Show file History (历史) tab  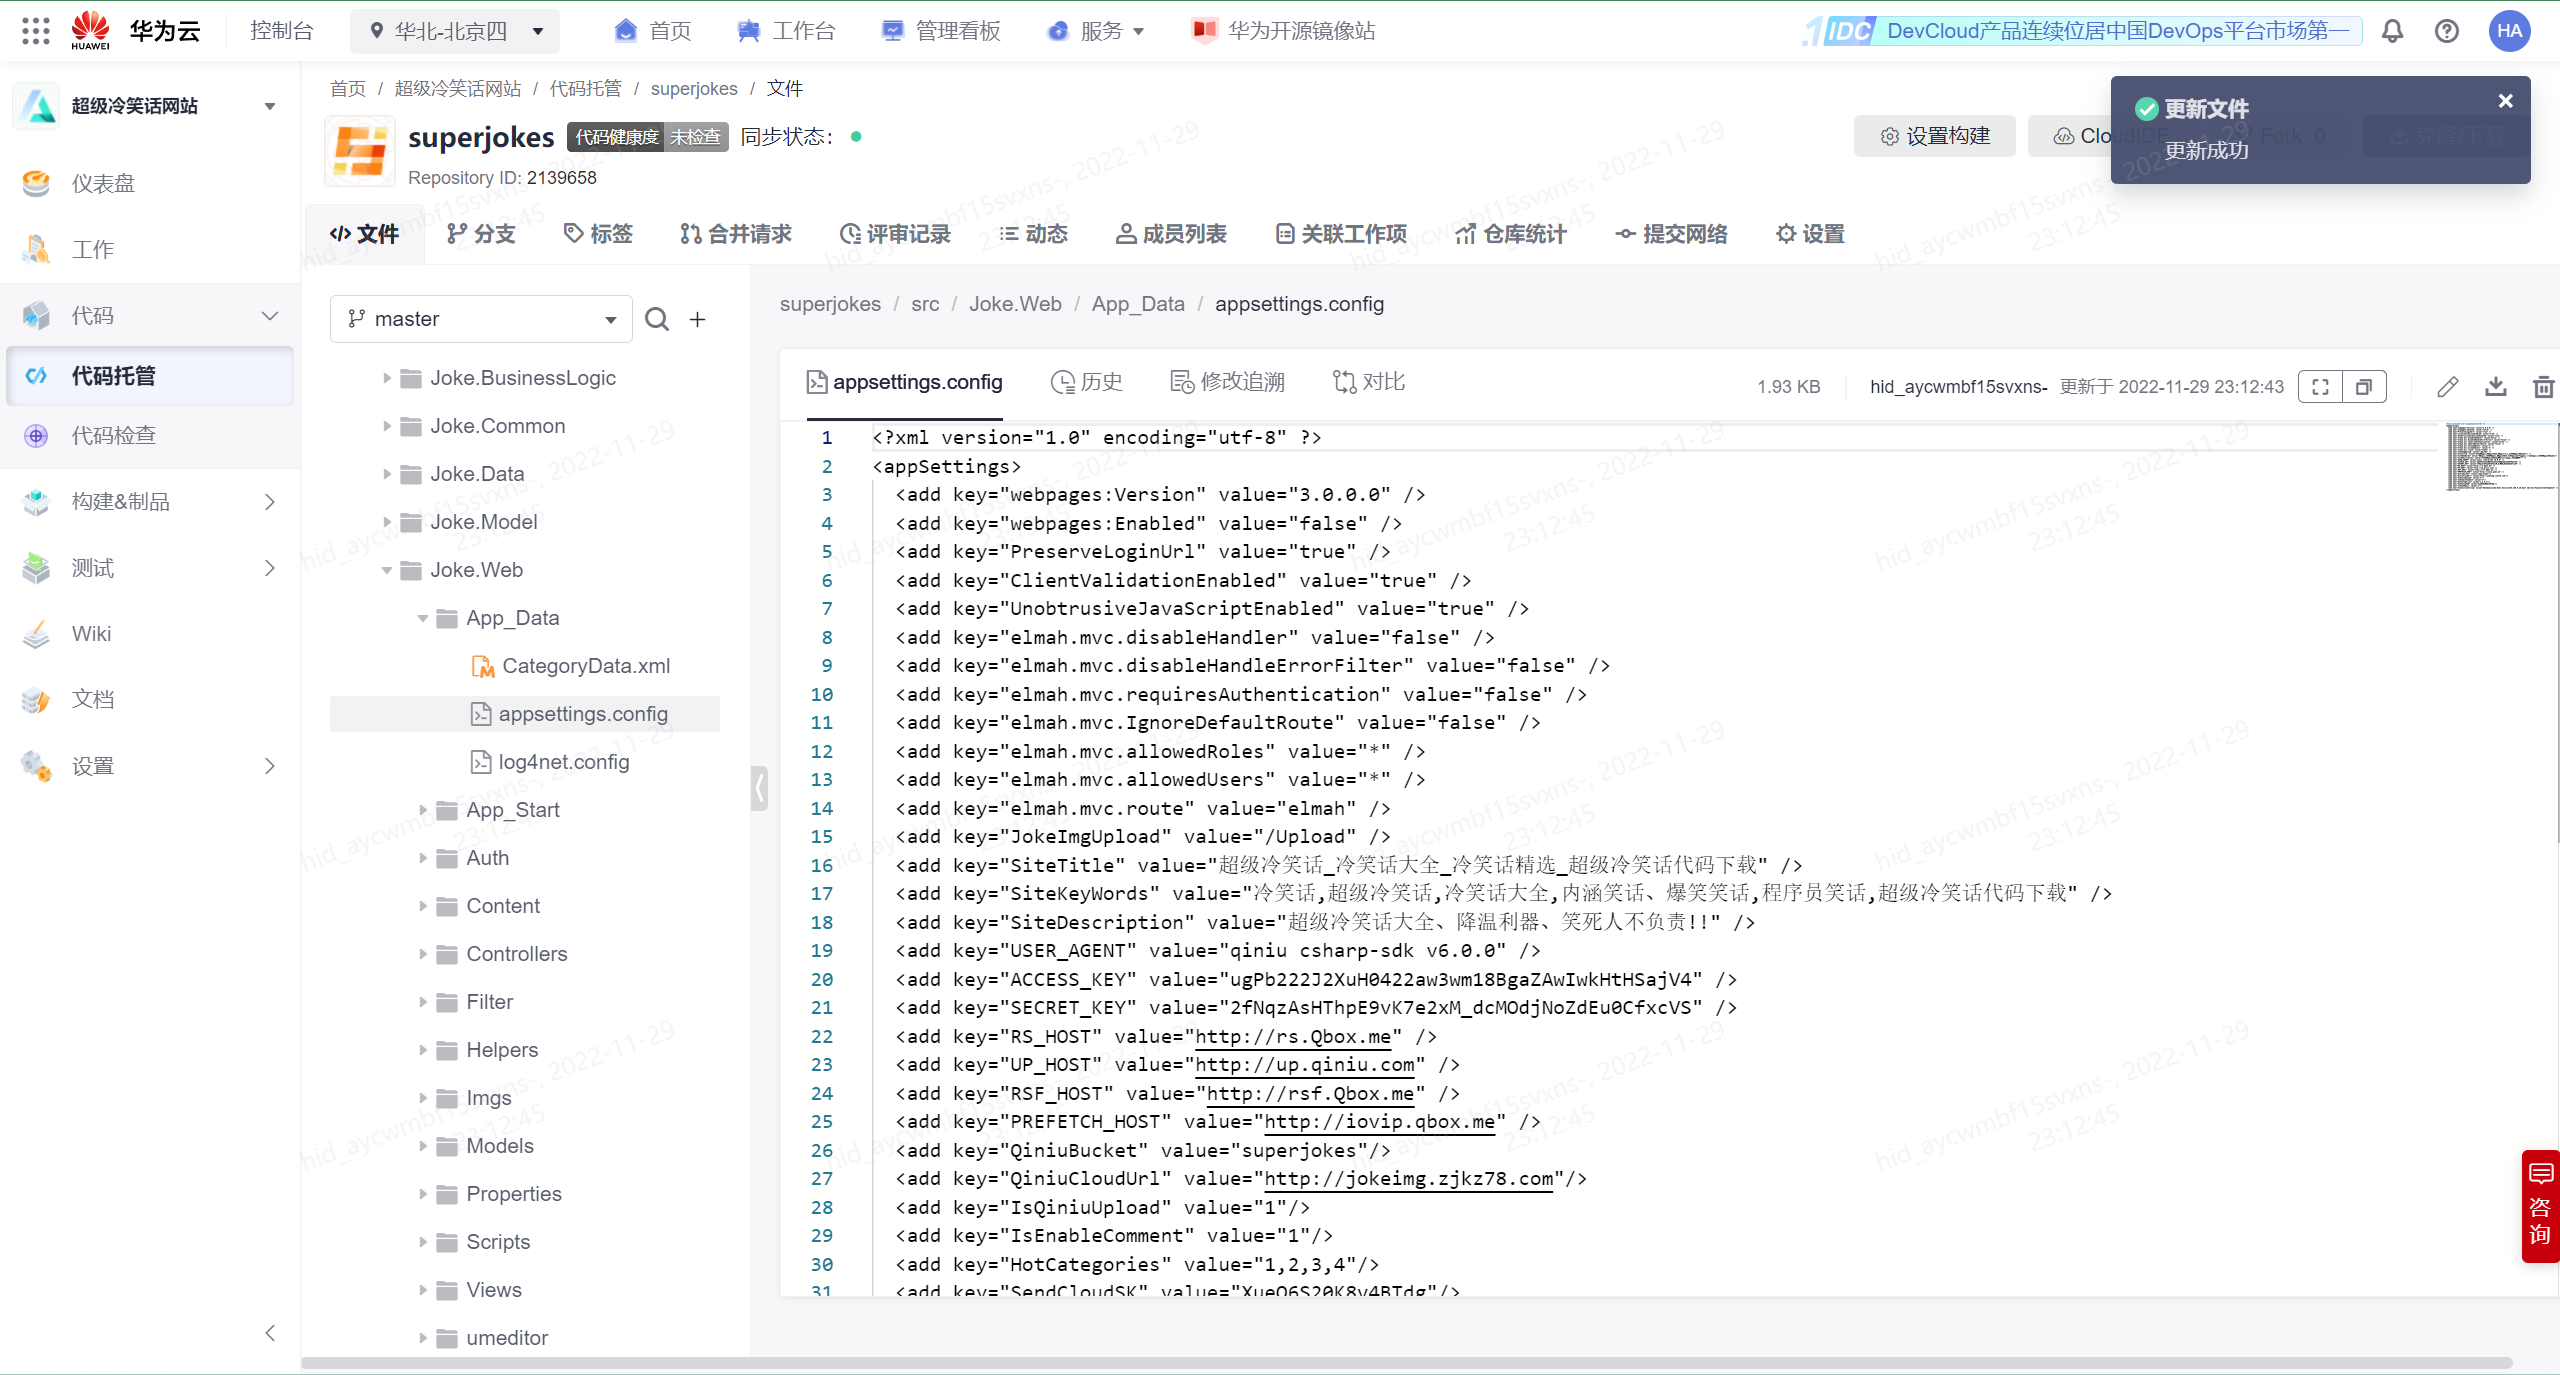pyautogui.click(x=1087, y=382)
